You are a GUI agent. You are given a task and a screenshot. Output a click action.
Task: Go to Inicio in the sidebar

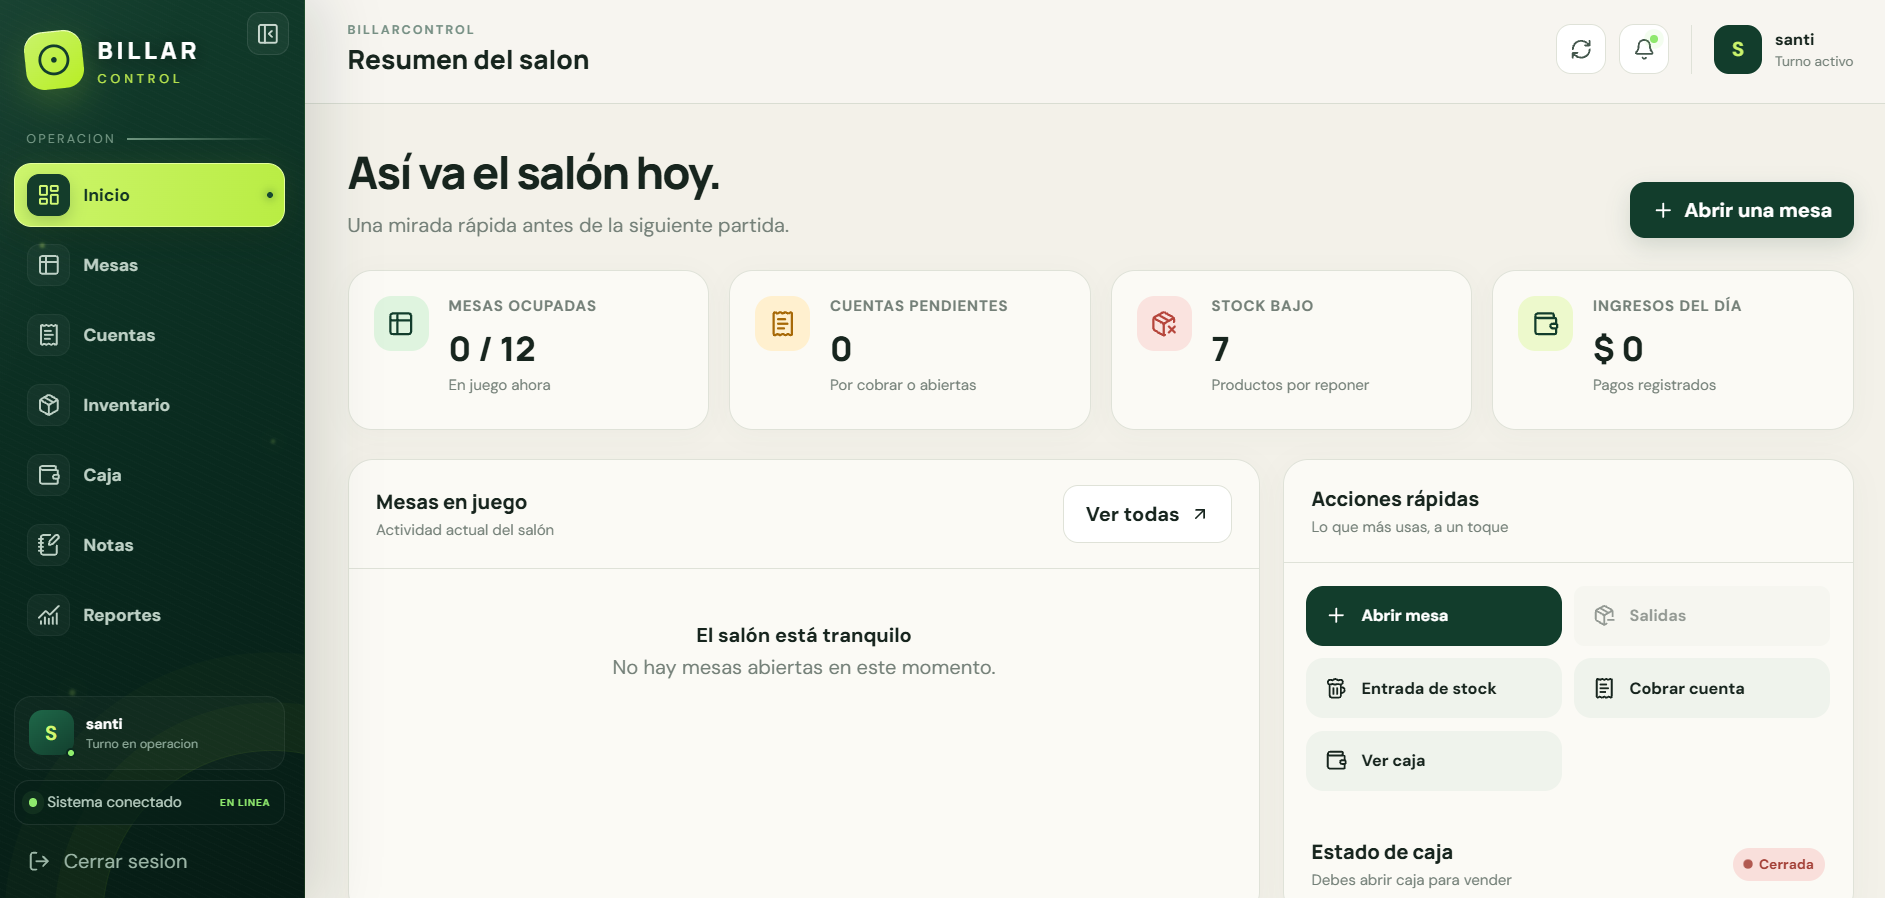pyautogui.click(x=149, y=195)
